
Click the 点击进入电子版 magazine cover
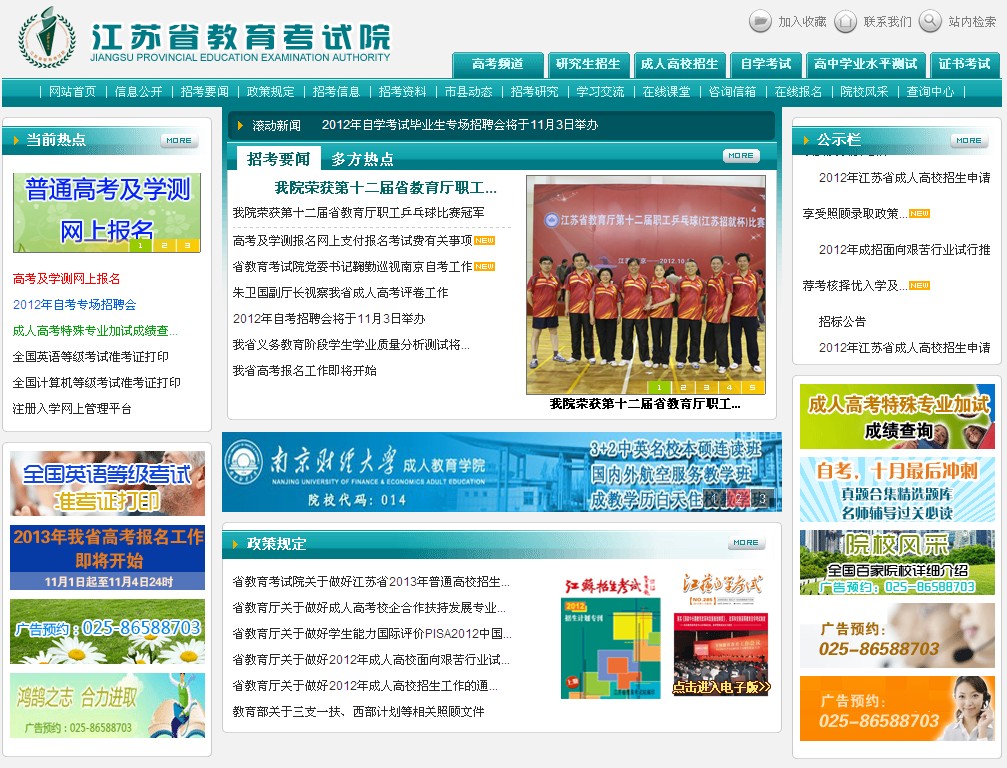pyautogui.click(x=721, y=636)
